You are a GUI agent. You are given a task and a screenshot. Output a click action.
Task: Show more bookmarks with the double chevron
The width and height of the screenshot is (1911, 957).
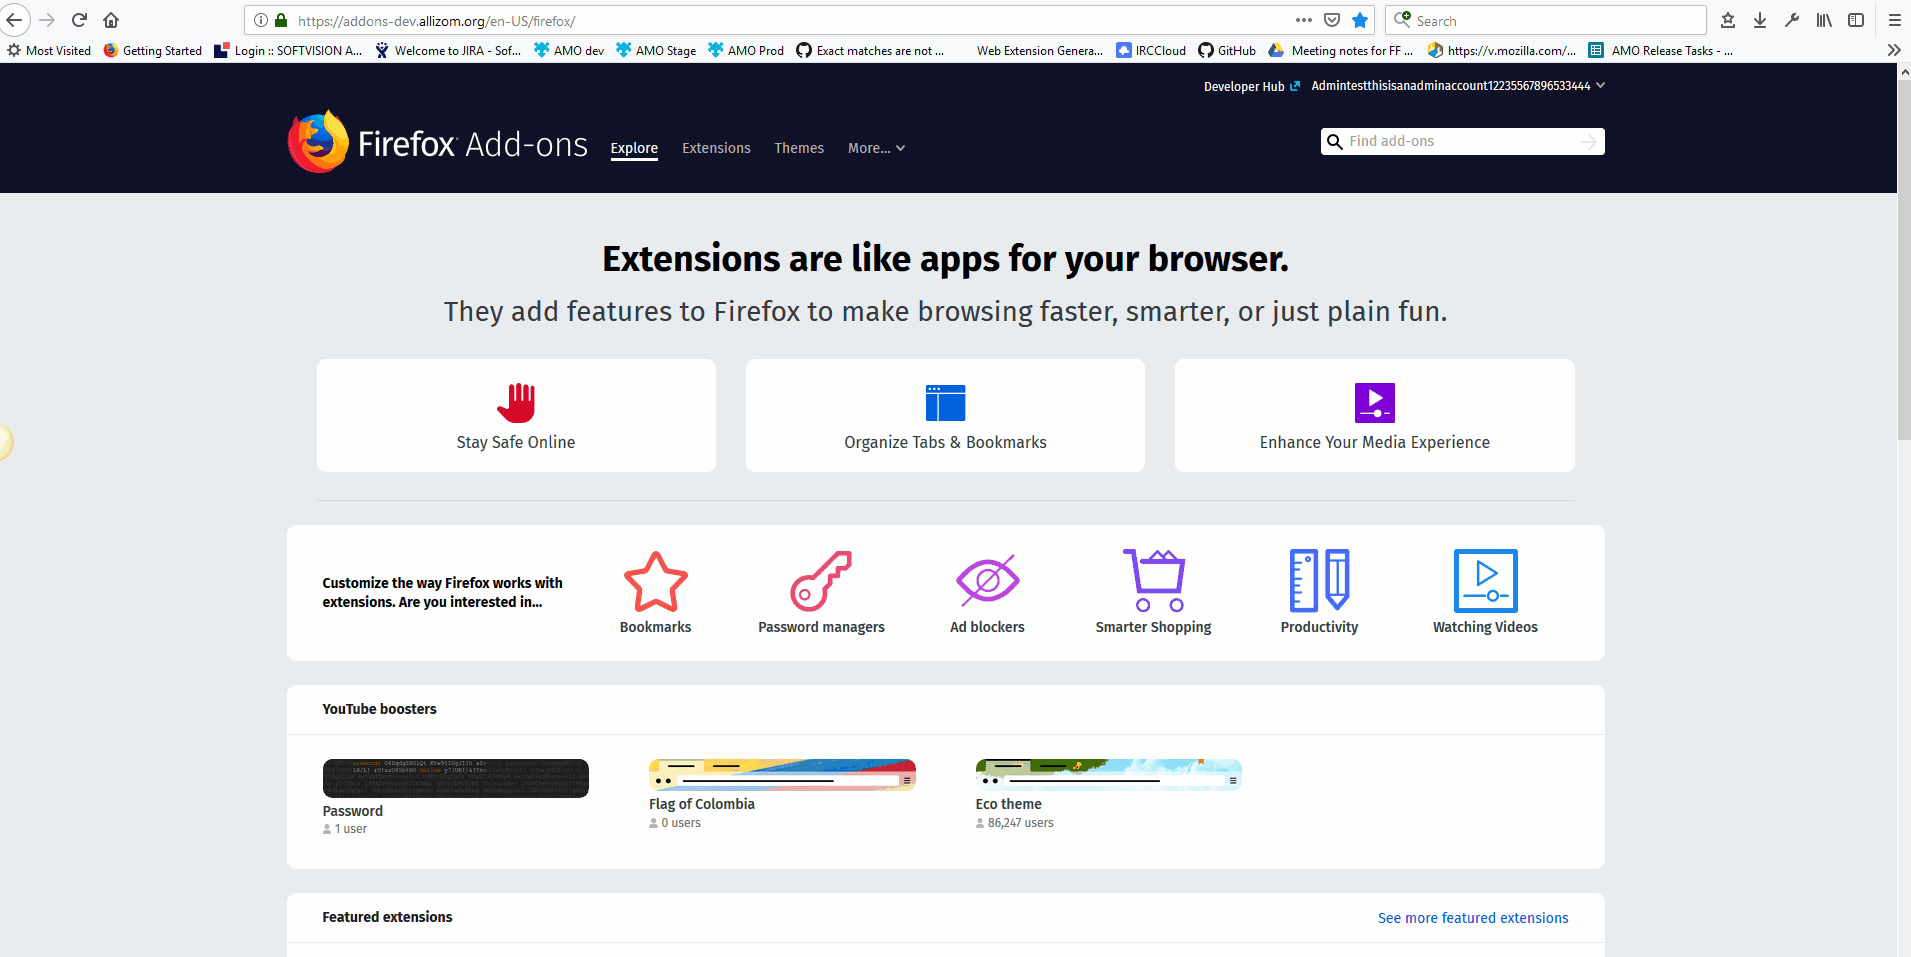click(1894, 50)
